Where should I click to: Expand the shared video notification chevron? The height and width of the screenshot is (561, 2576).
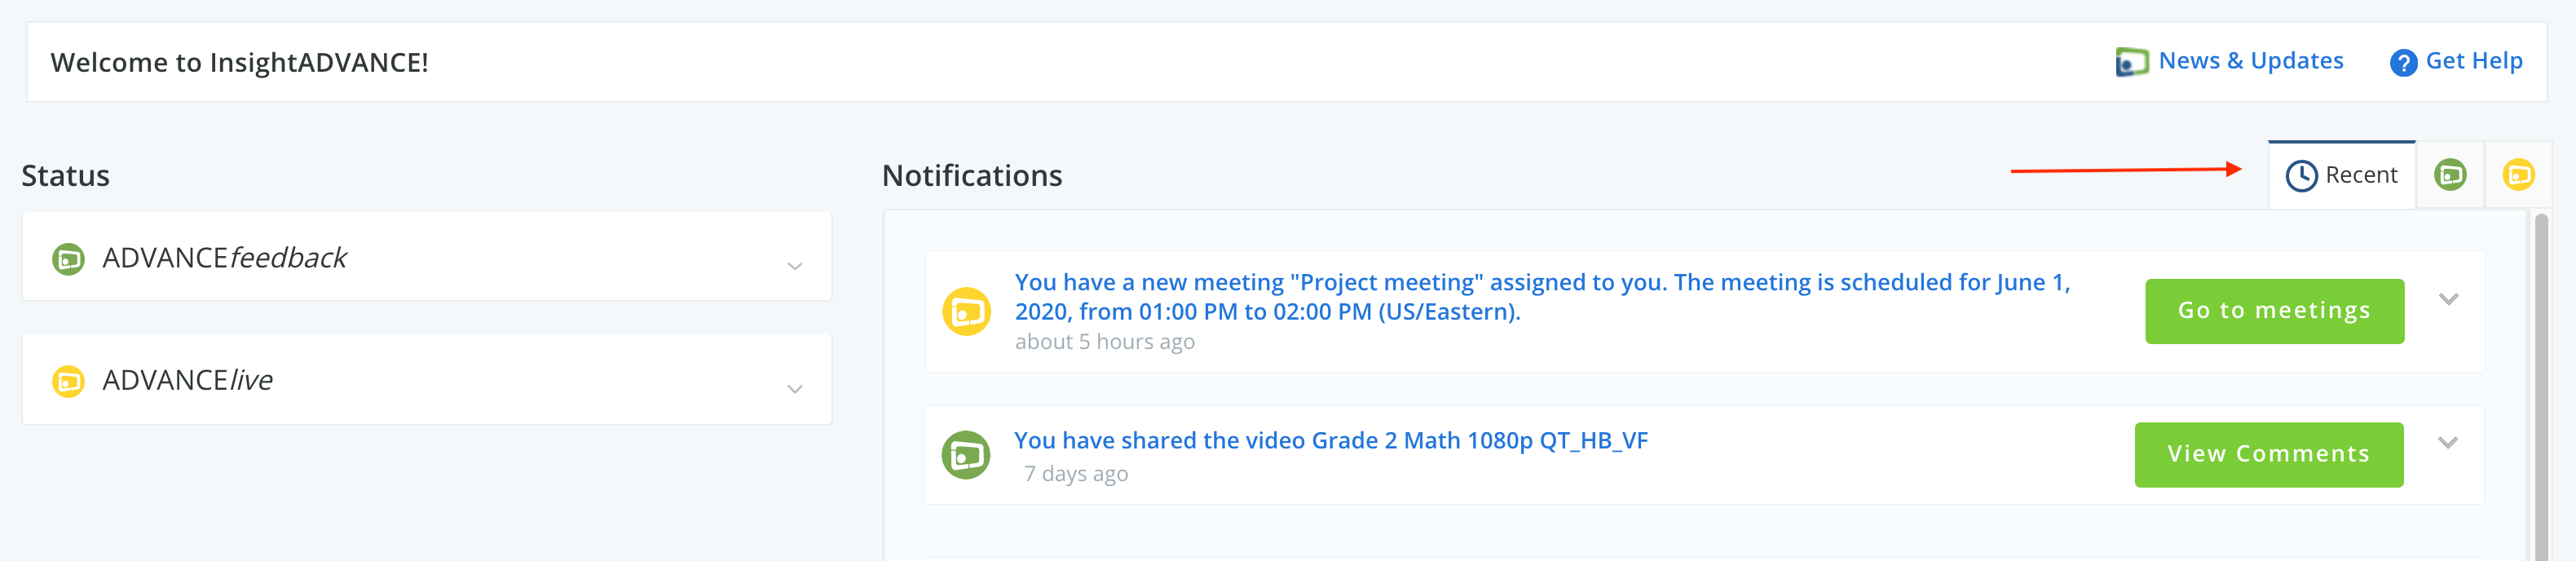(2447, 443)
